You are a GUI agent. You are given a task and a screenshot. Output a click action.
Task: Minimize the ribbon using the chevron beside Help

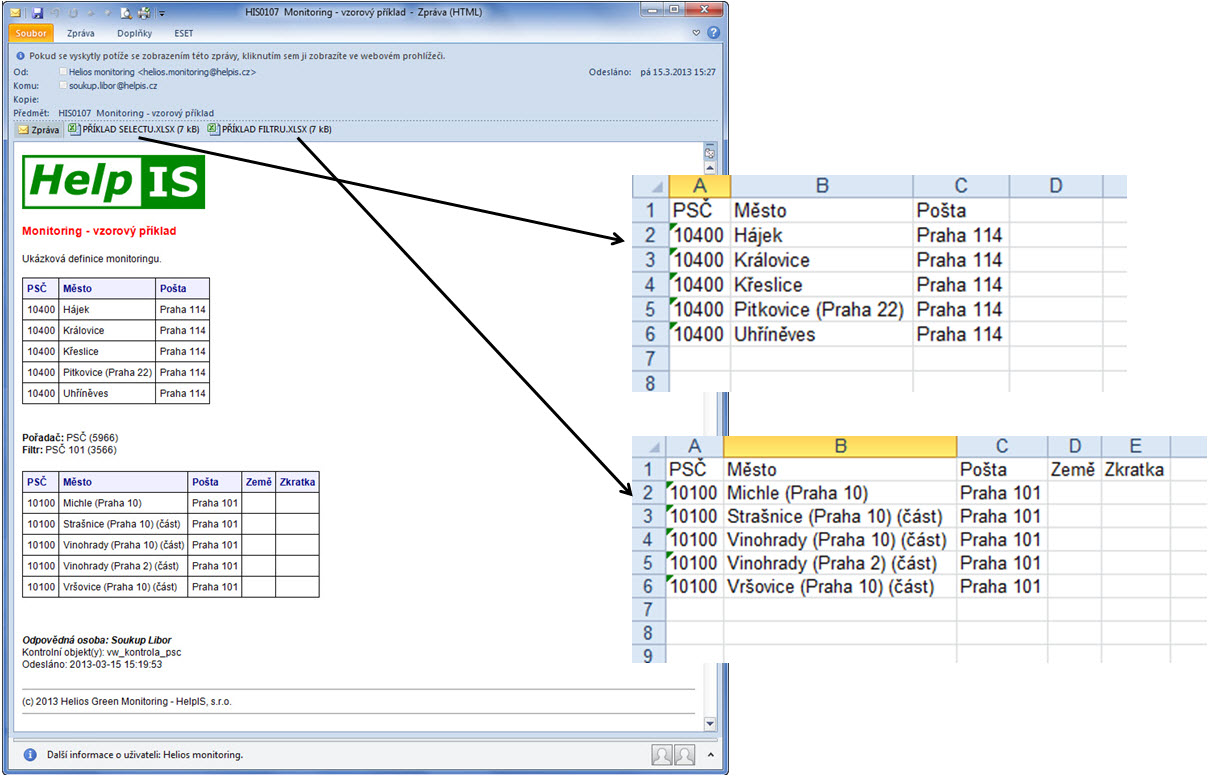coord(697,33)
